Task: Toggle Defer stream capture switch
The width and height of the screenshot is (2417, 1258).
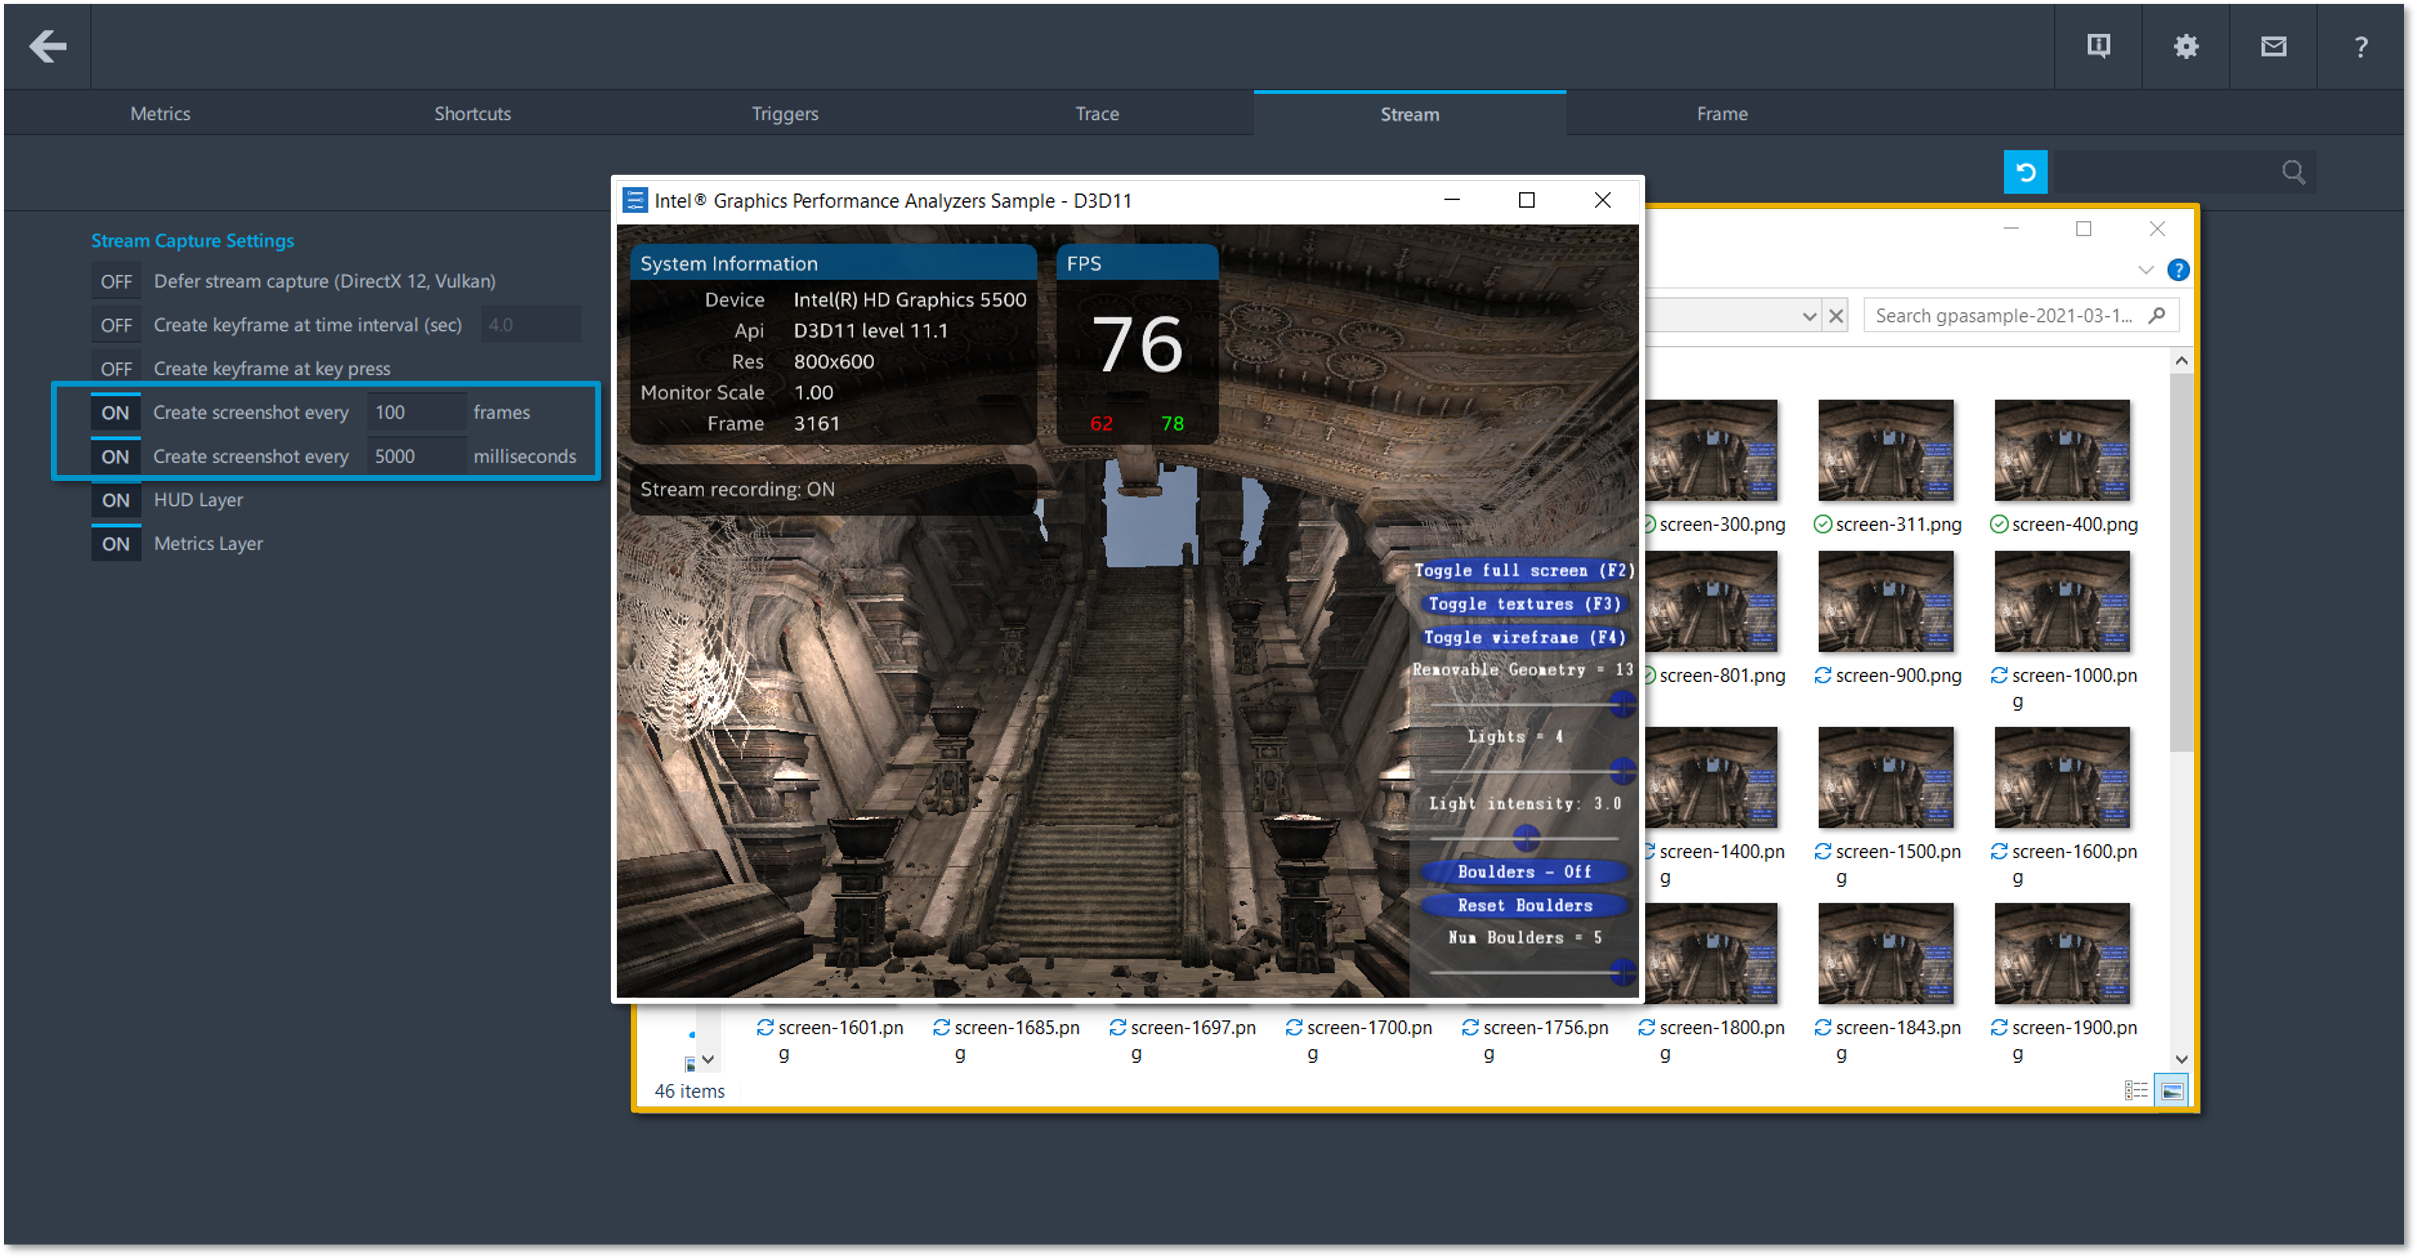Action: point(116,281)
